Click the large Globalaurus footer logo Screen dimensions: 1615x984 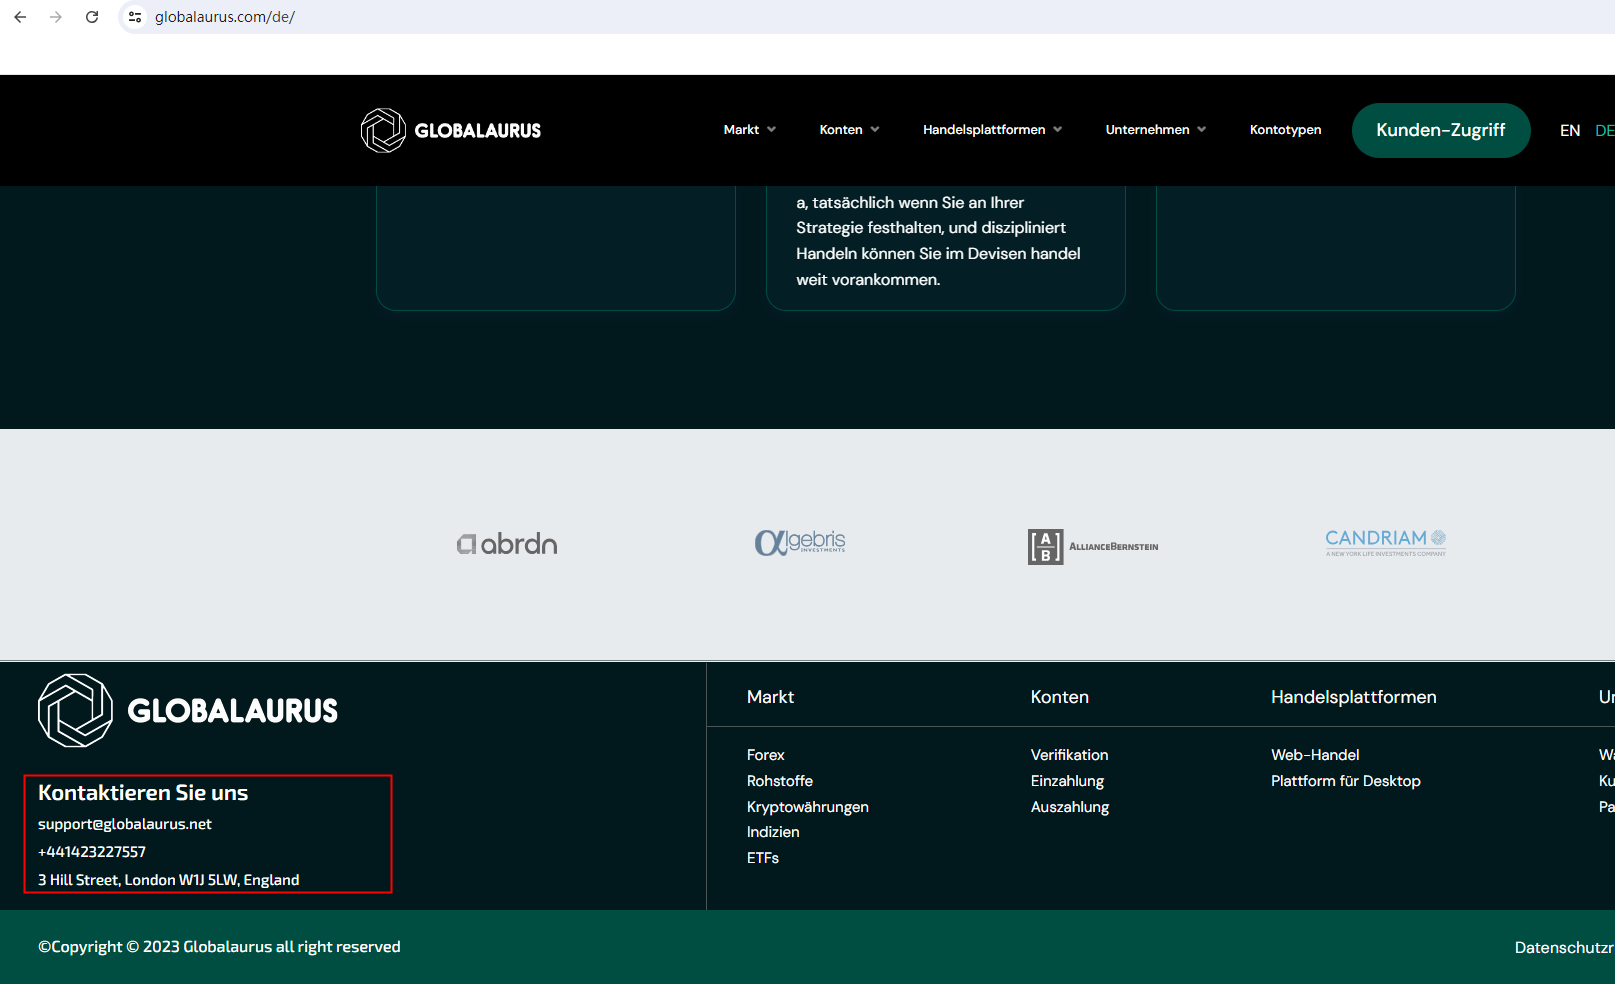[188, 710]
